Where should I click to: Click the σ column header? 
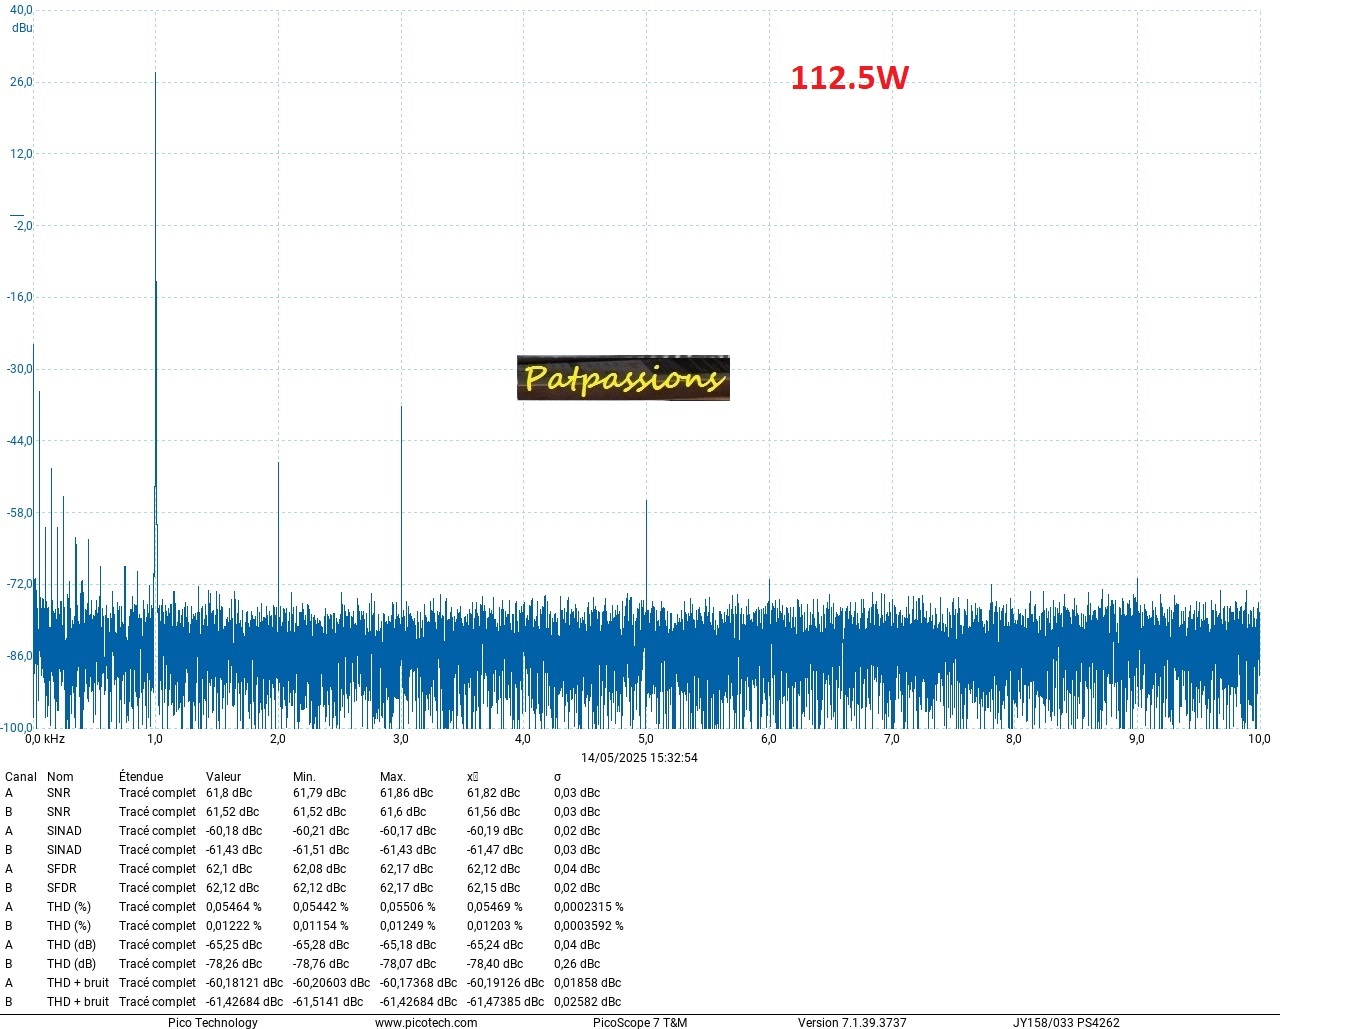point(557,777)
